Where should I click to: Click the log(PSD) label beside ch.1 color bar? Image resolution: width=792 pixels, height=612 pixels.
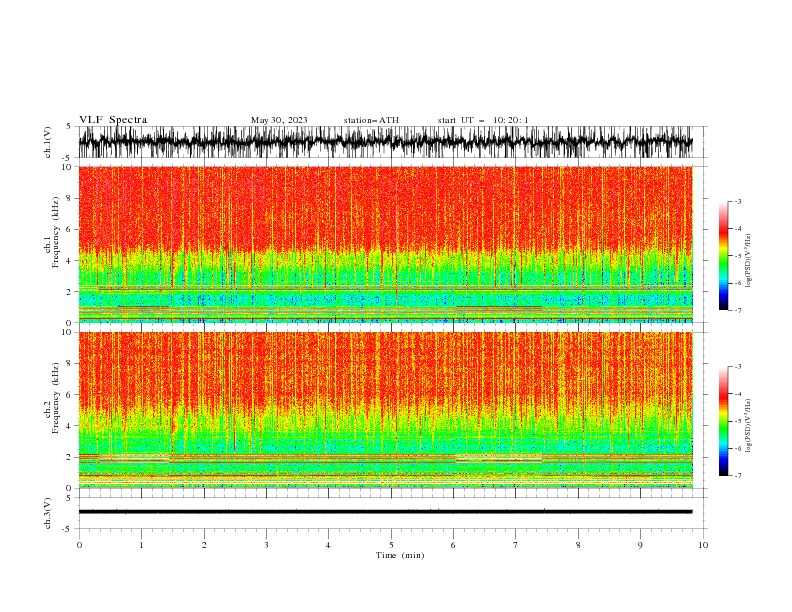[748, 261]
